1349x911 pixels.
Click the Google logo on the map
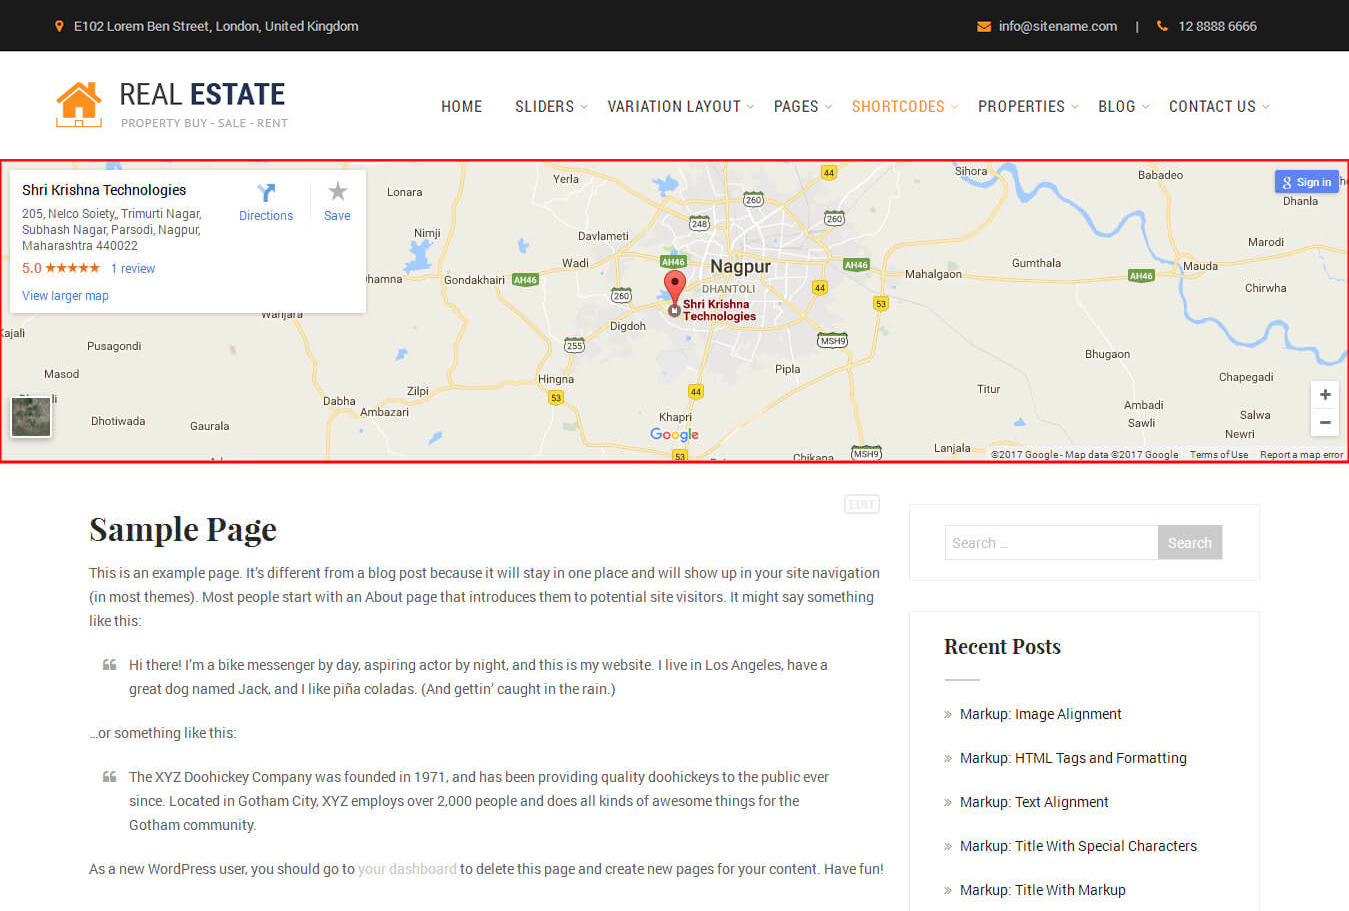click(675, 434)
